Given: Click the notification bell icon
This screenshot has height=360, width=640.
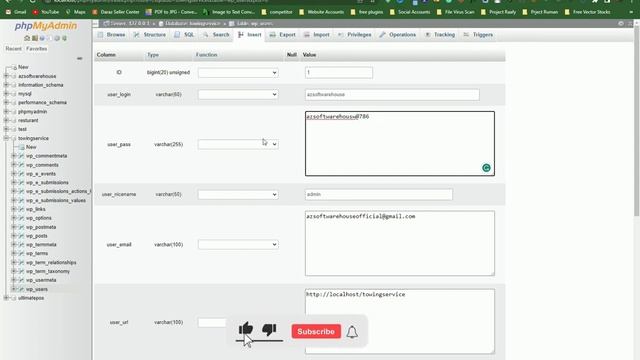Looking at the screenshot, I should click(x=352, y=332).
